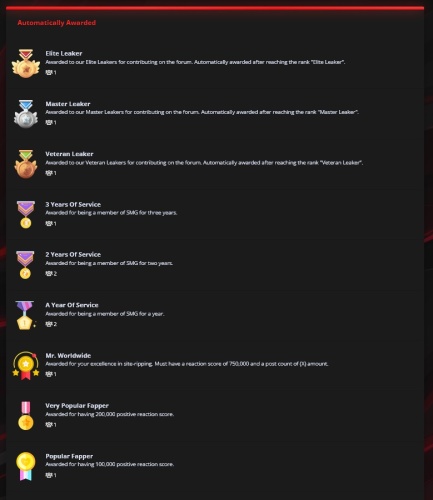Select the 3 Years Of Service medal
Screen dimensions: 433x500
coord(26,214)
